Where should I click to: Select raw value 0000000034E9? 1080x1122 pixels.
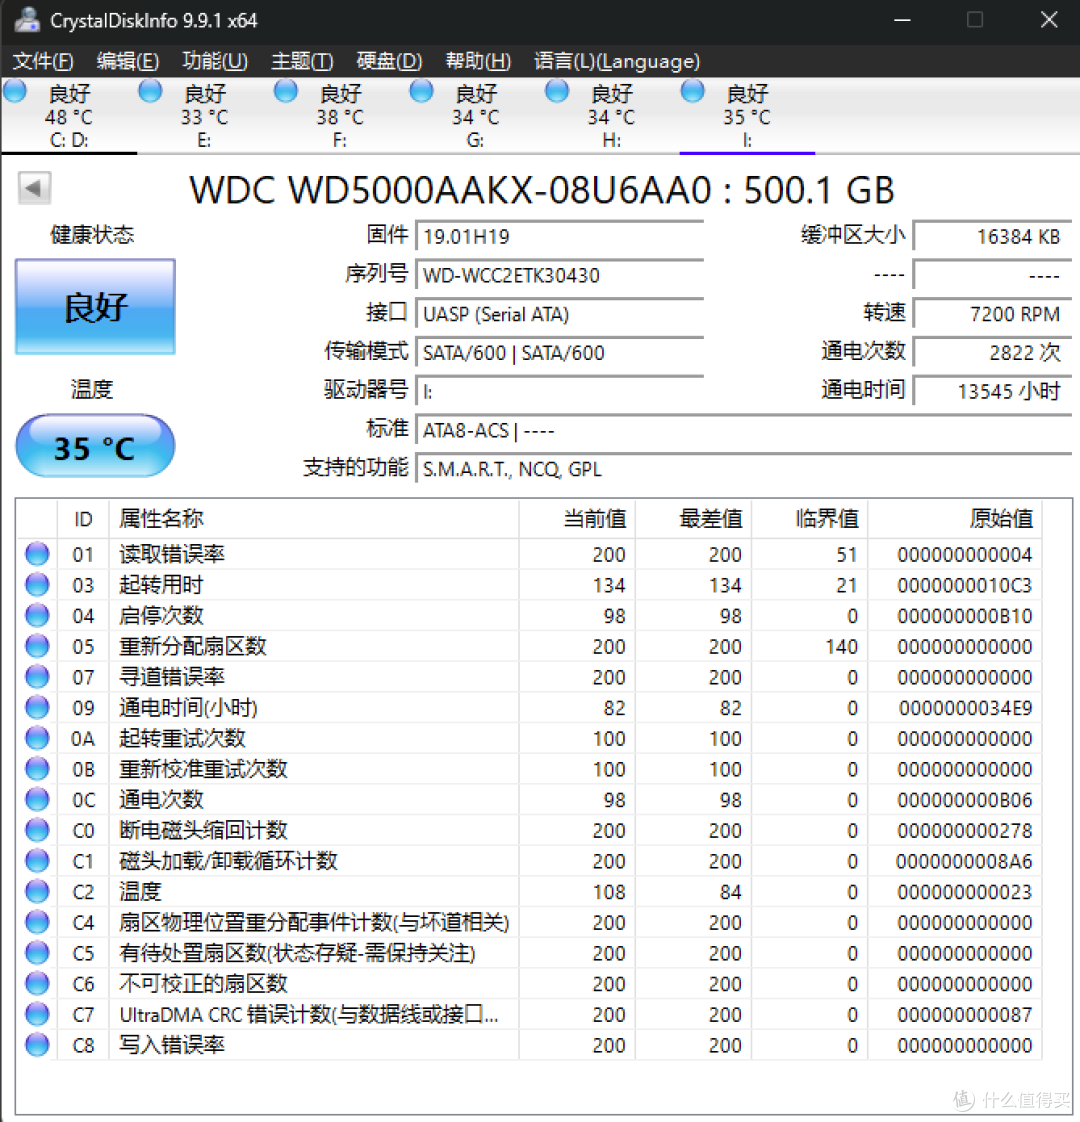point(965,708)
